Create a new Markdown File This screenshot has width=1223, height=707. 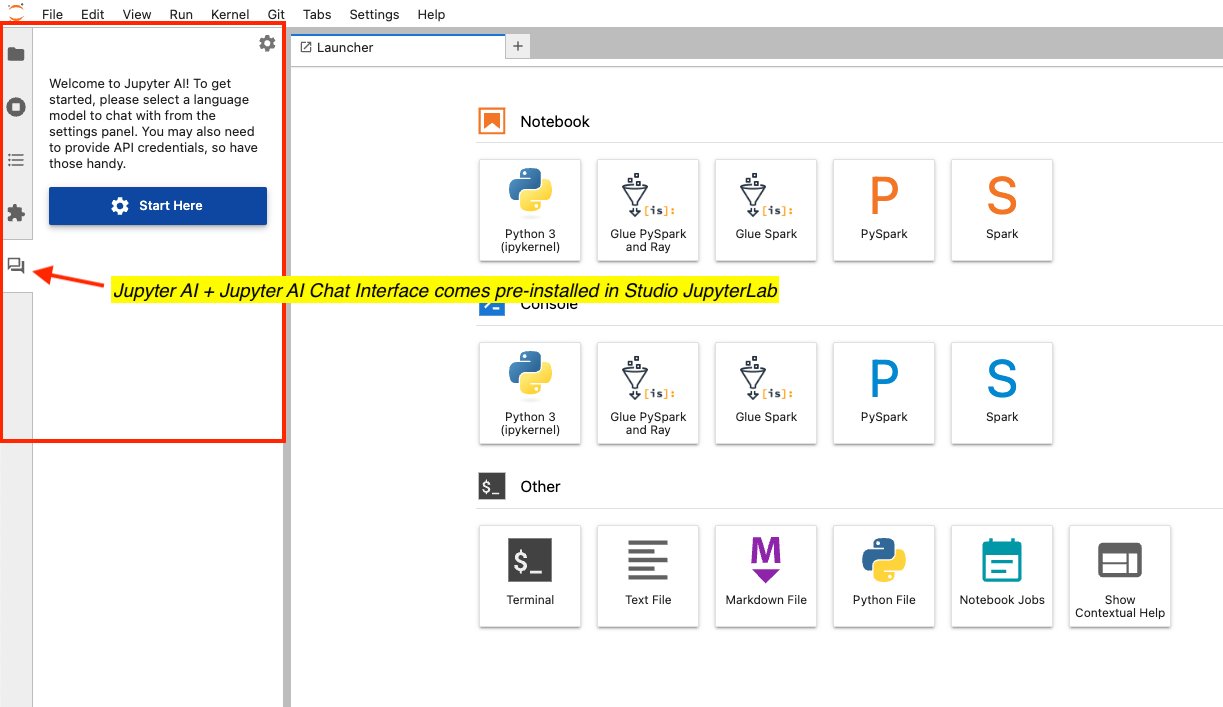[x=766, y=577]
